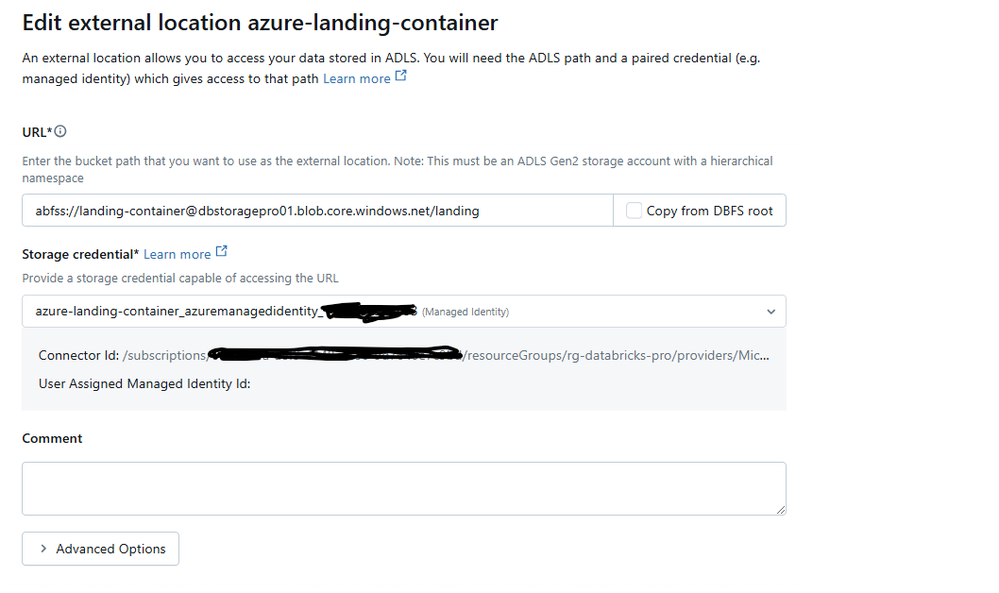Screen dimensions: 999x593
Task: Focus the Comment text area
Action: (403, 488)
